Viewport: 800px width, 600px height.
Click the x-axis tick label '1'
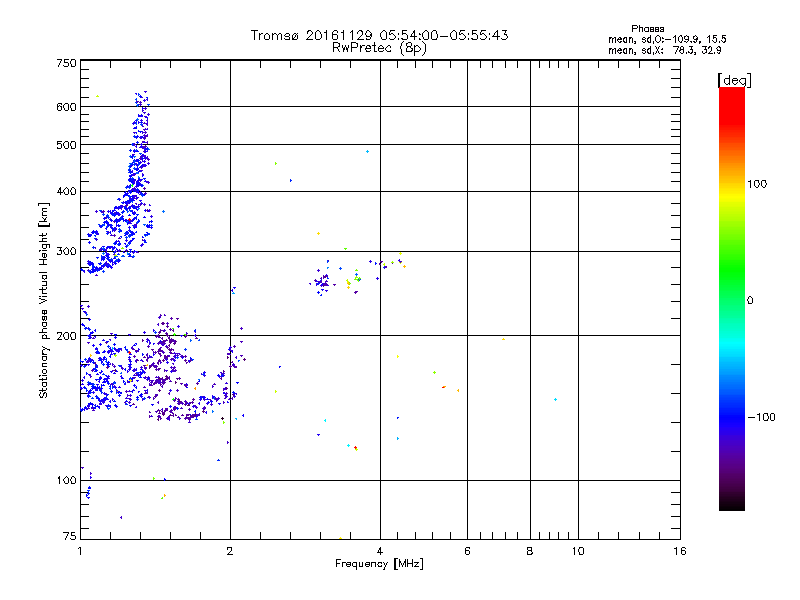tap(80, 551)
